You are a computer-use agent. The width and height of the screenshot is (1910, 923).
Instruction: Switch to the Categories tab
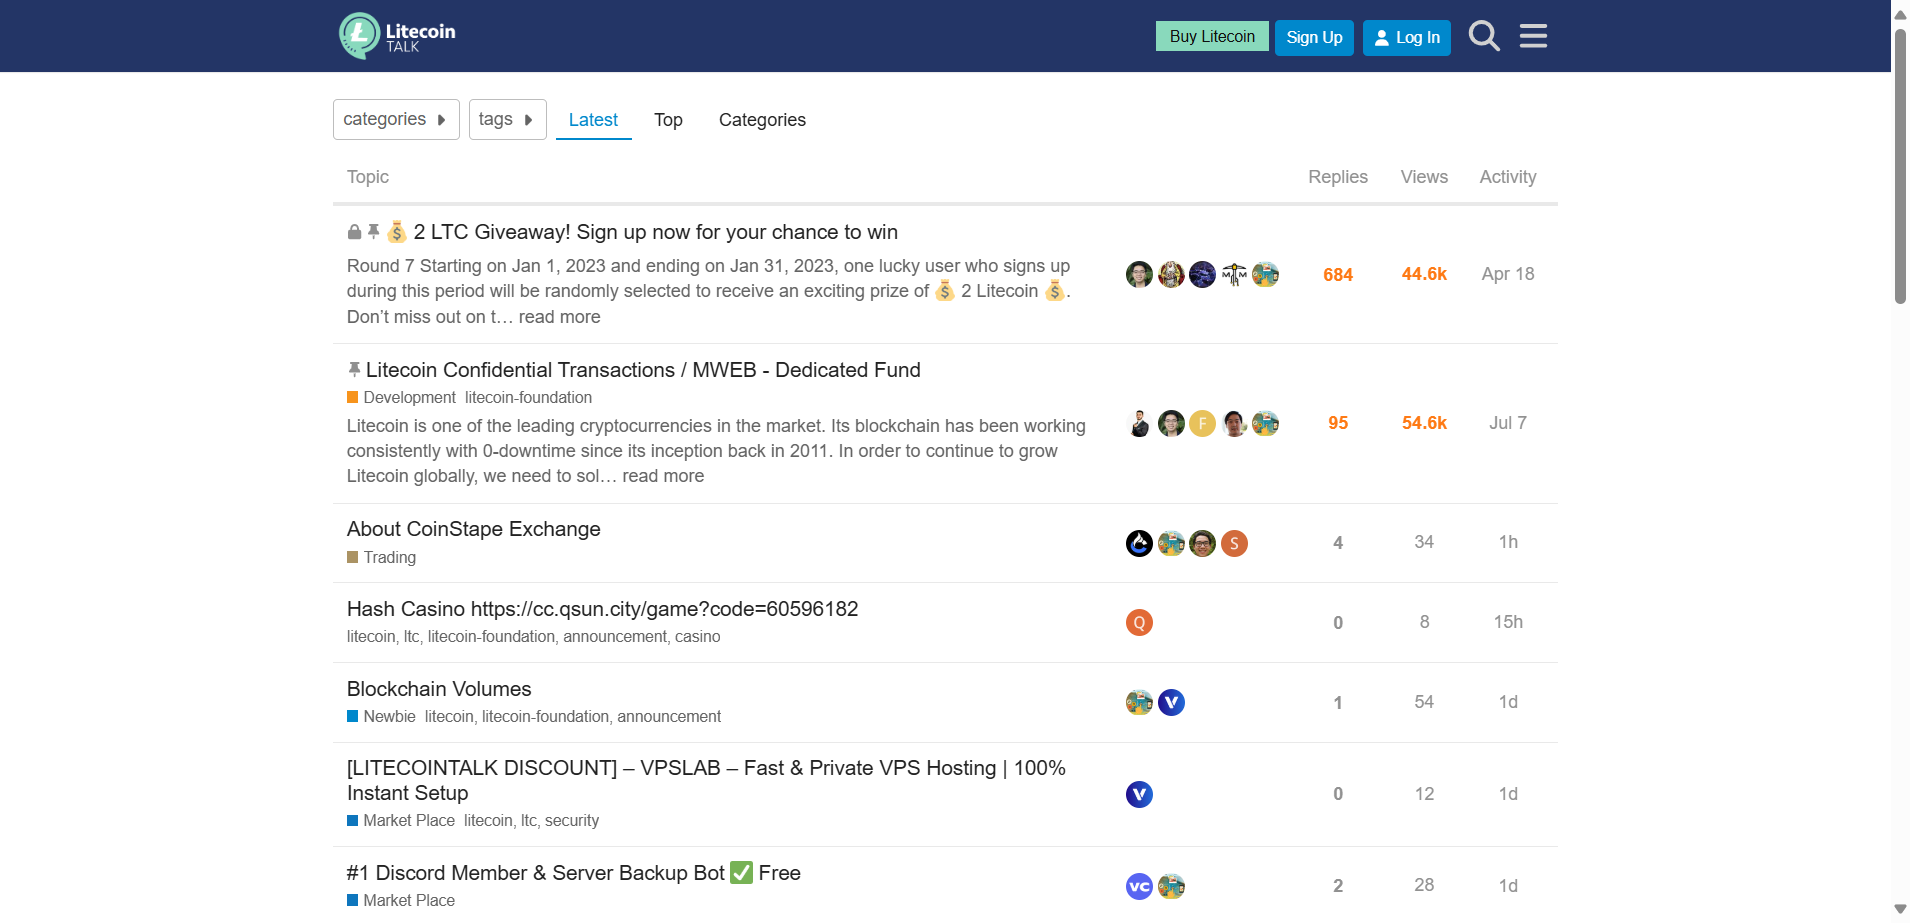tap(762, 120)
